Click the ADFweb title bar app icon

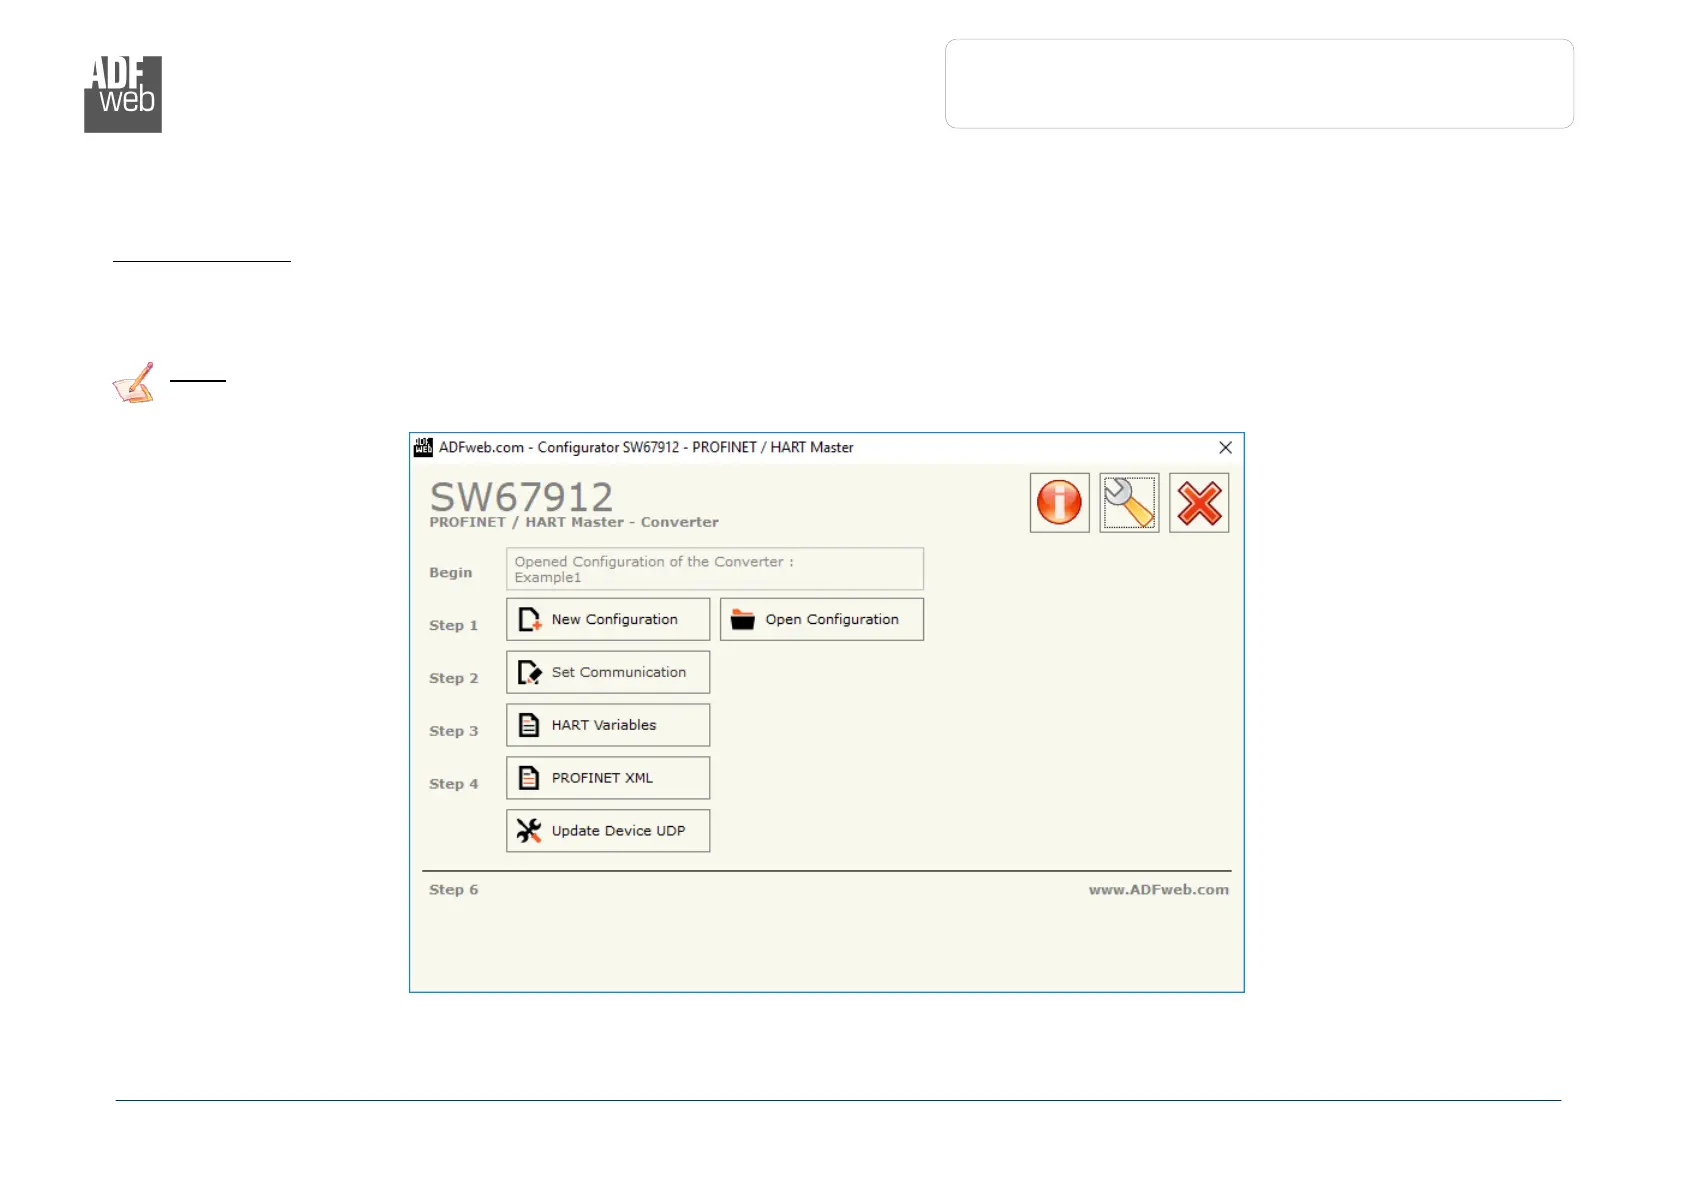[x=424, y=447]
